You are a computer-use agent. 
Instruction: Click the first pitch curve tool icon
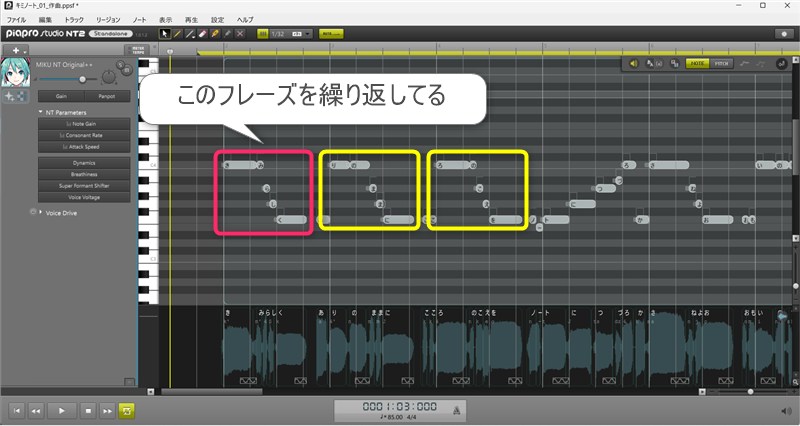click(x=745, y=64)
